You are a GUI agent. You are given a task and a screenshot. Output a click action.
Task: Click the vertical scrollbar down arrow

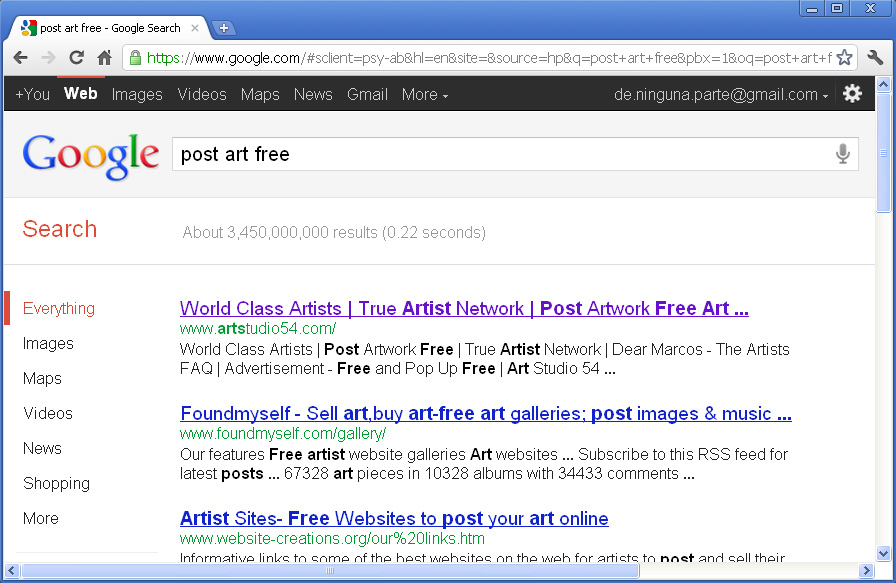[883, 553]
